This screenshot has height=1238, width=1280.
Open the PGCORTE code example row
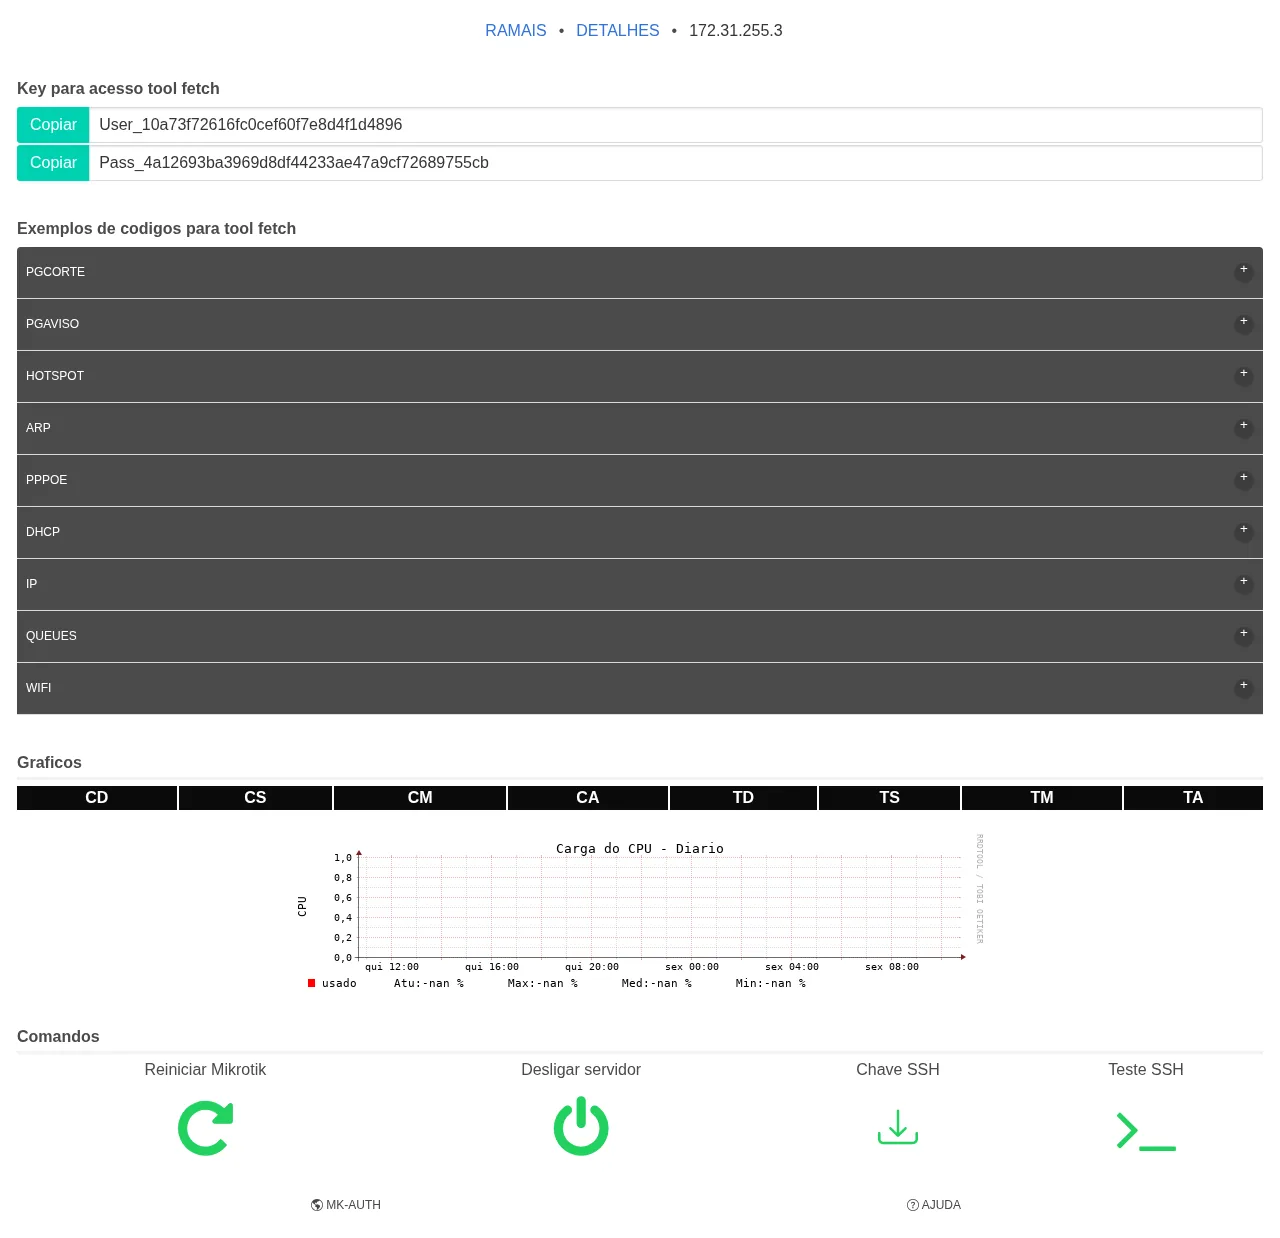640,272
